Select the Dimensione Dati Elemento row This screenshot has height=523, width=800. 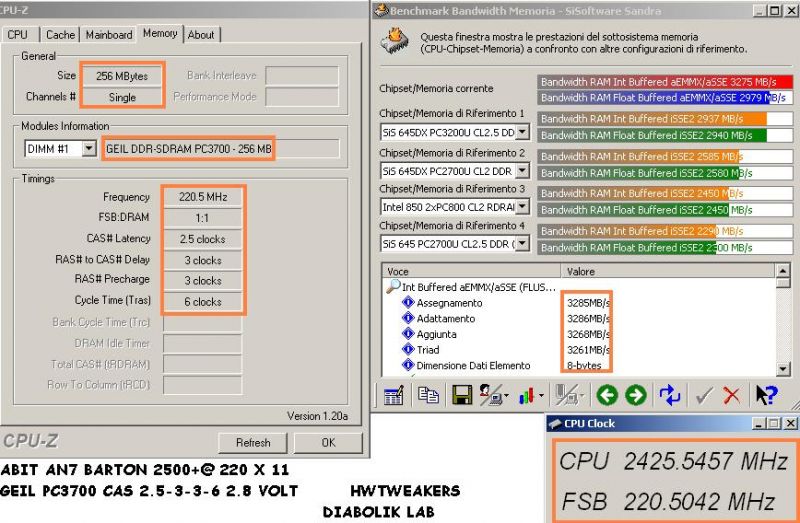[579, 365]
